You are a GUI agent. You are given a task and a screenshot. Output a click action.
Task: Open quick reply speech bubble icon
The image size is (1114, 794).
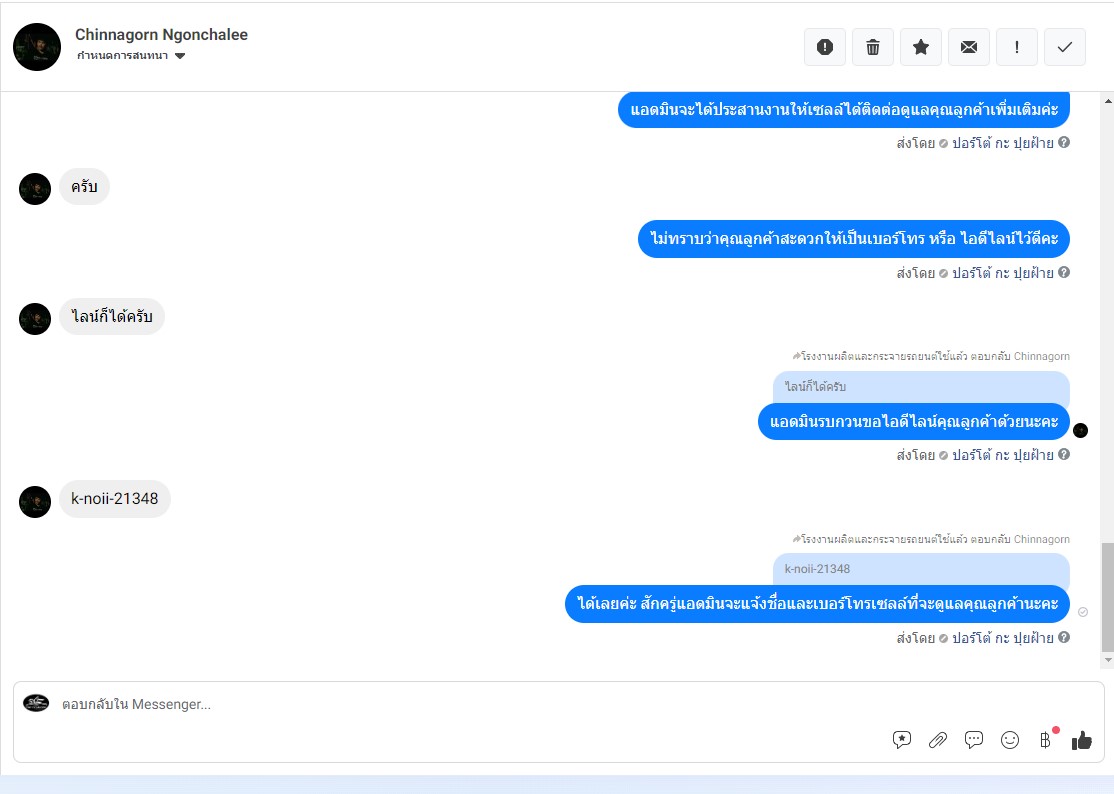click(974, 740)
